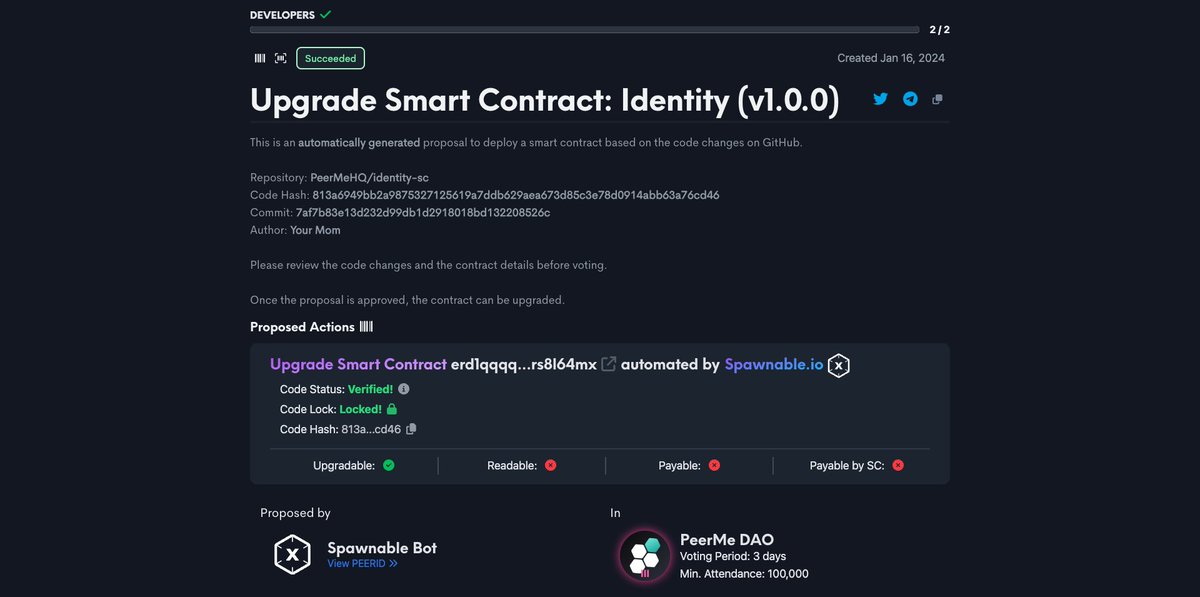Screen dimensions: 1200x597
Task: Share the proposal via Telegram
Action: point(910,99)
